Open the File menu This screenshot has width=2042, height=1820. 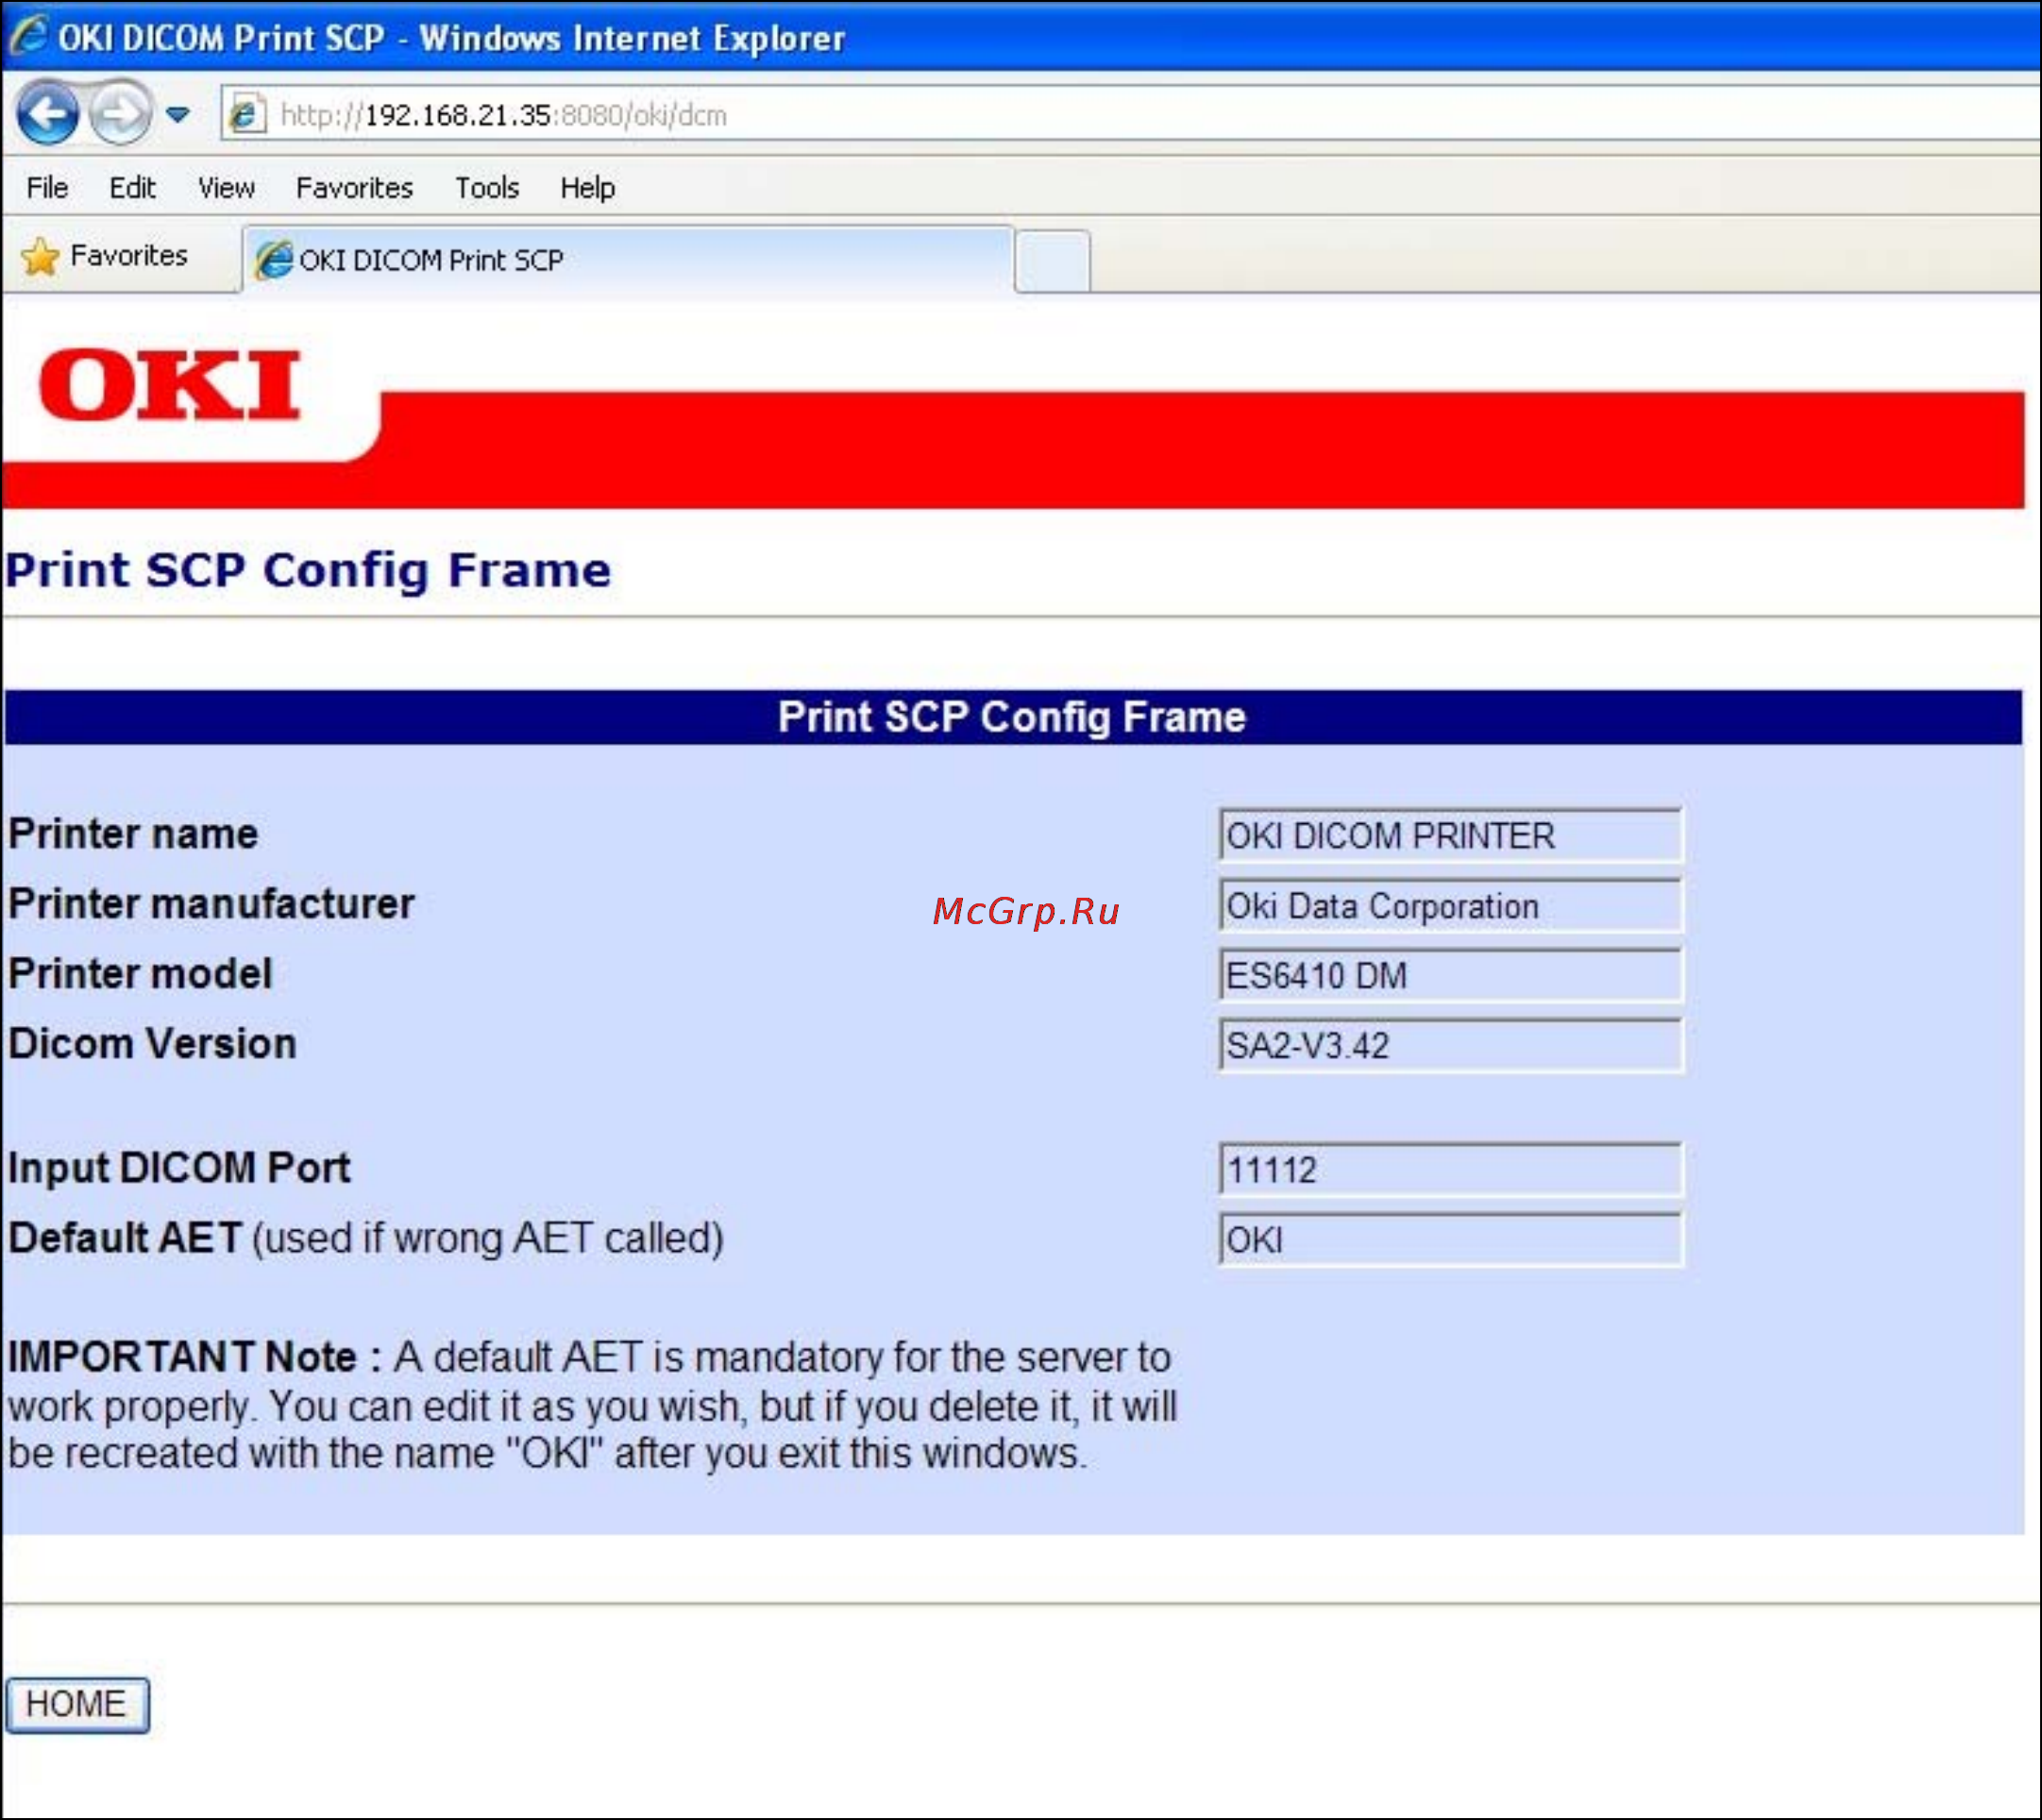click(x=47, y=188)
